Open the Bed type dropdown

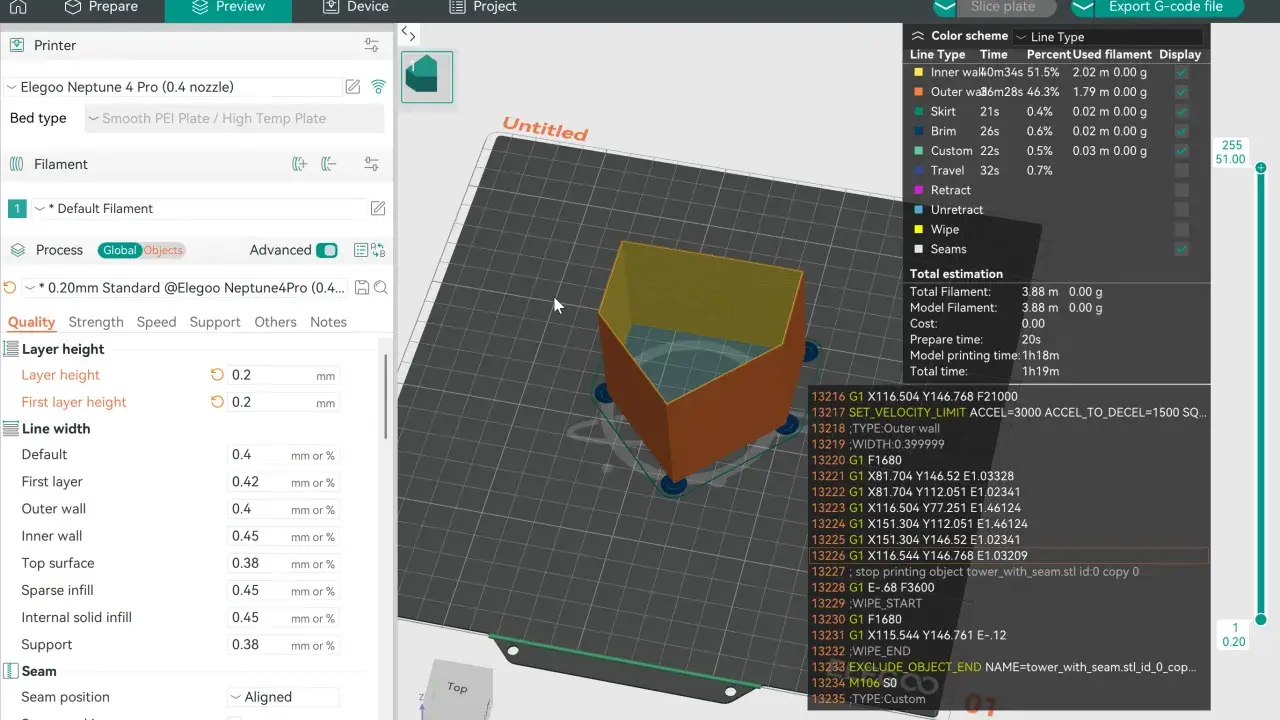234,118
